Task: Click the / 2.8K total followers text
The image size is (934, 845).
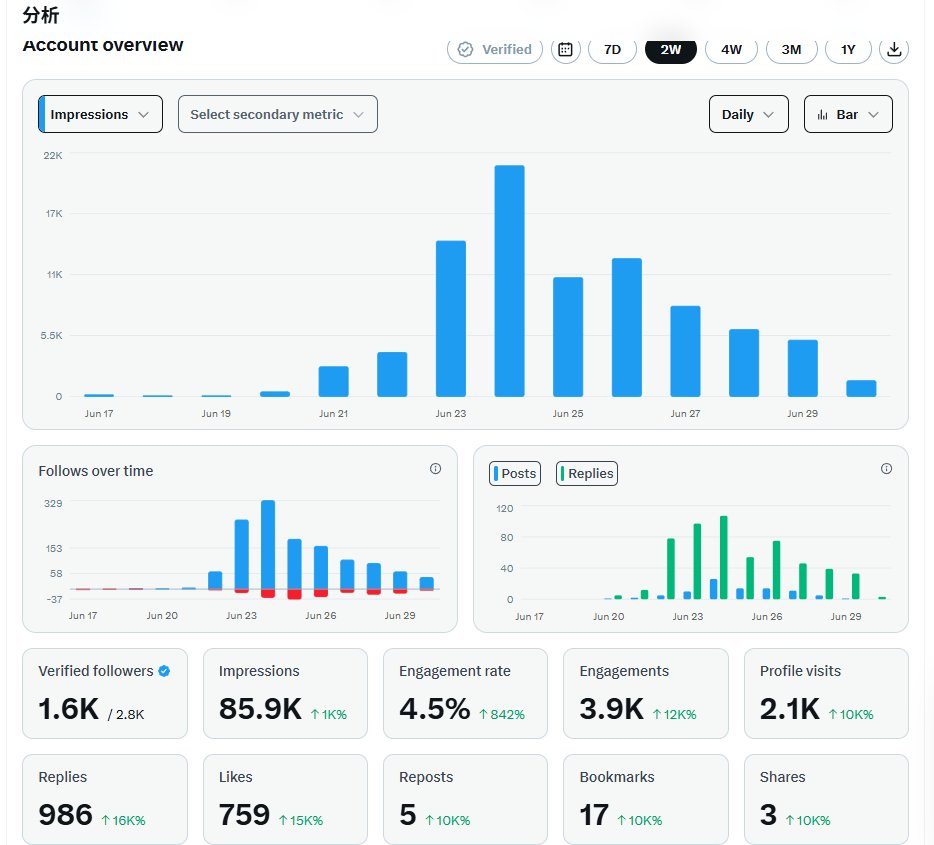Action: (x=126, y=715)
